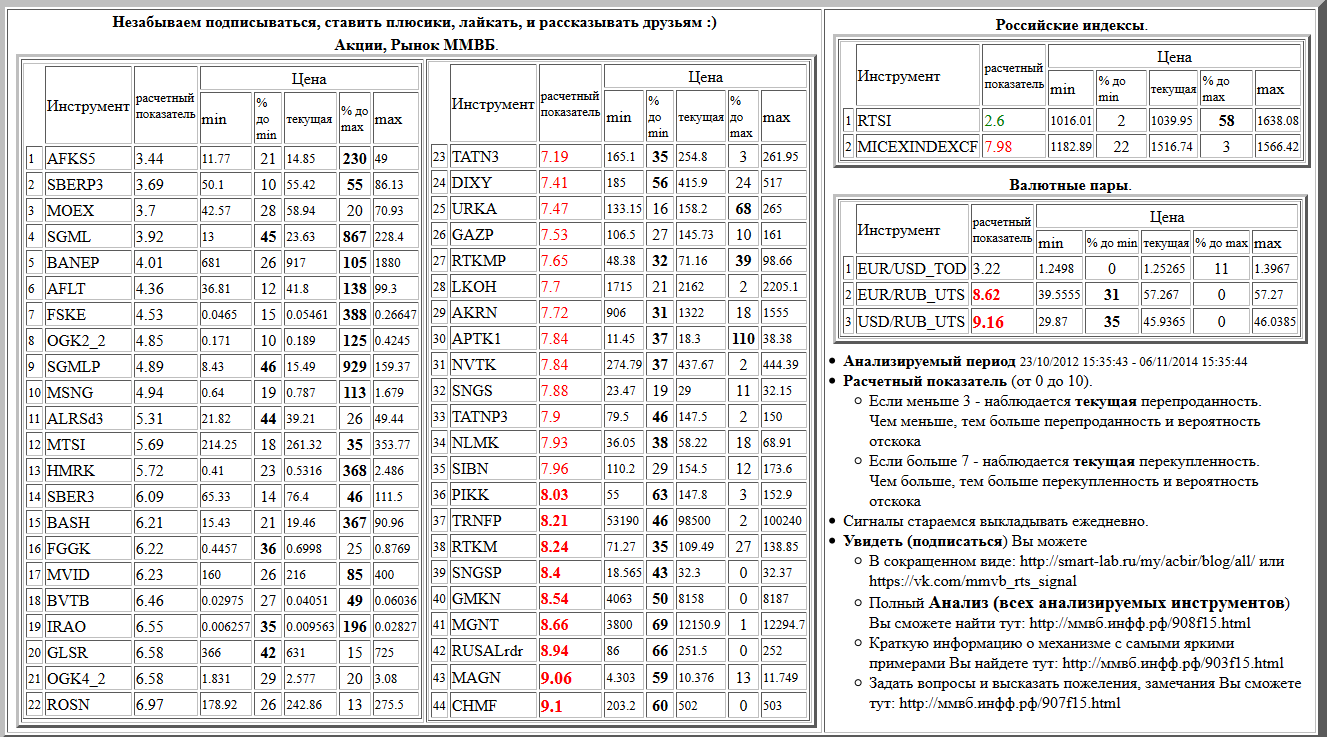The image size is (1328, 737).
Task: Click the 'Российские индексы' table heading
Action: (1072, 25)
